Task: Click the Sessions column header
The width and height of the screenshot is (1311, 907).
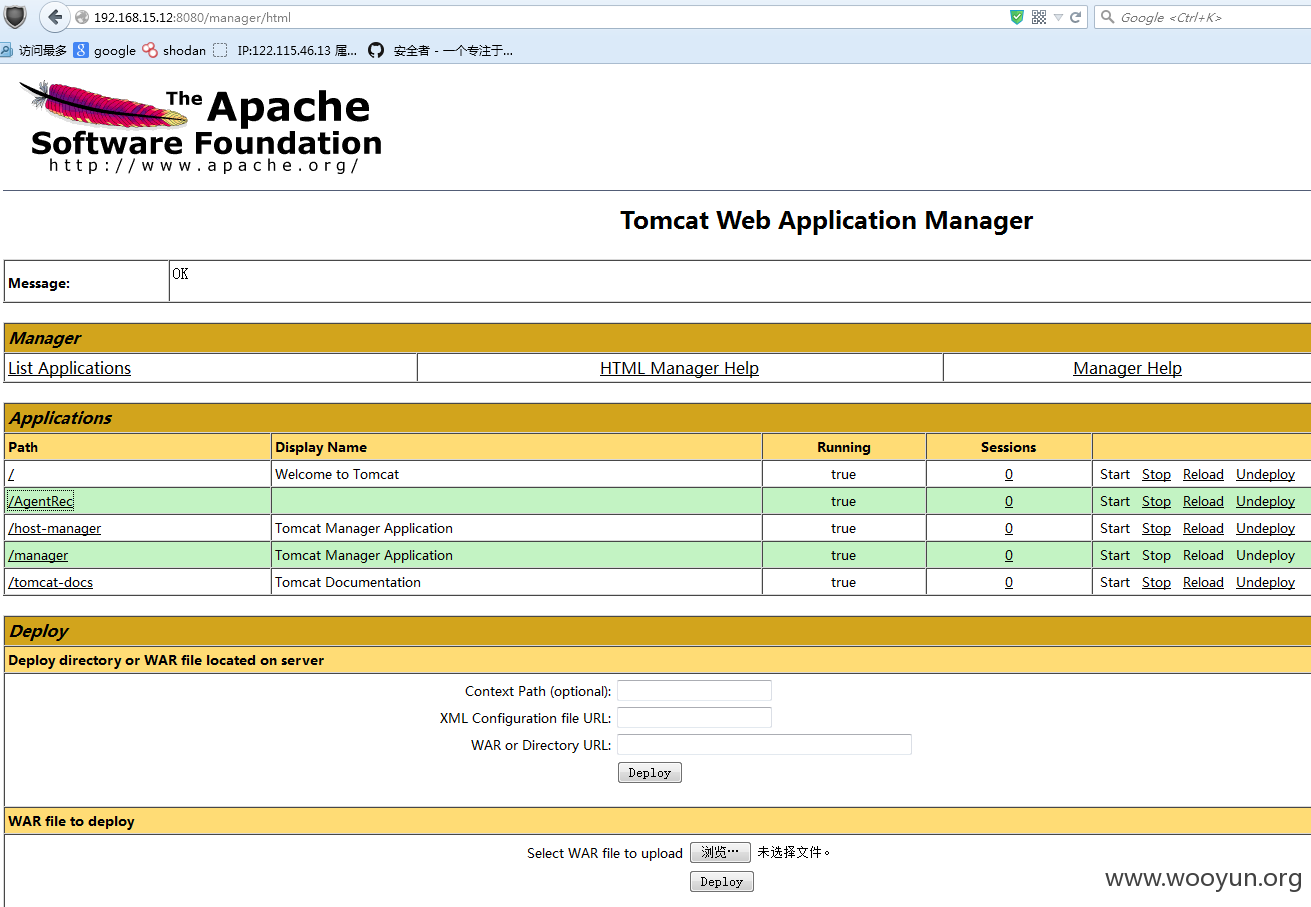Action: tap(1009, 447)
